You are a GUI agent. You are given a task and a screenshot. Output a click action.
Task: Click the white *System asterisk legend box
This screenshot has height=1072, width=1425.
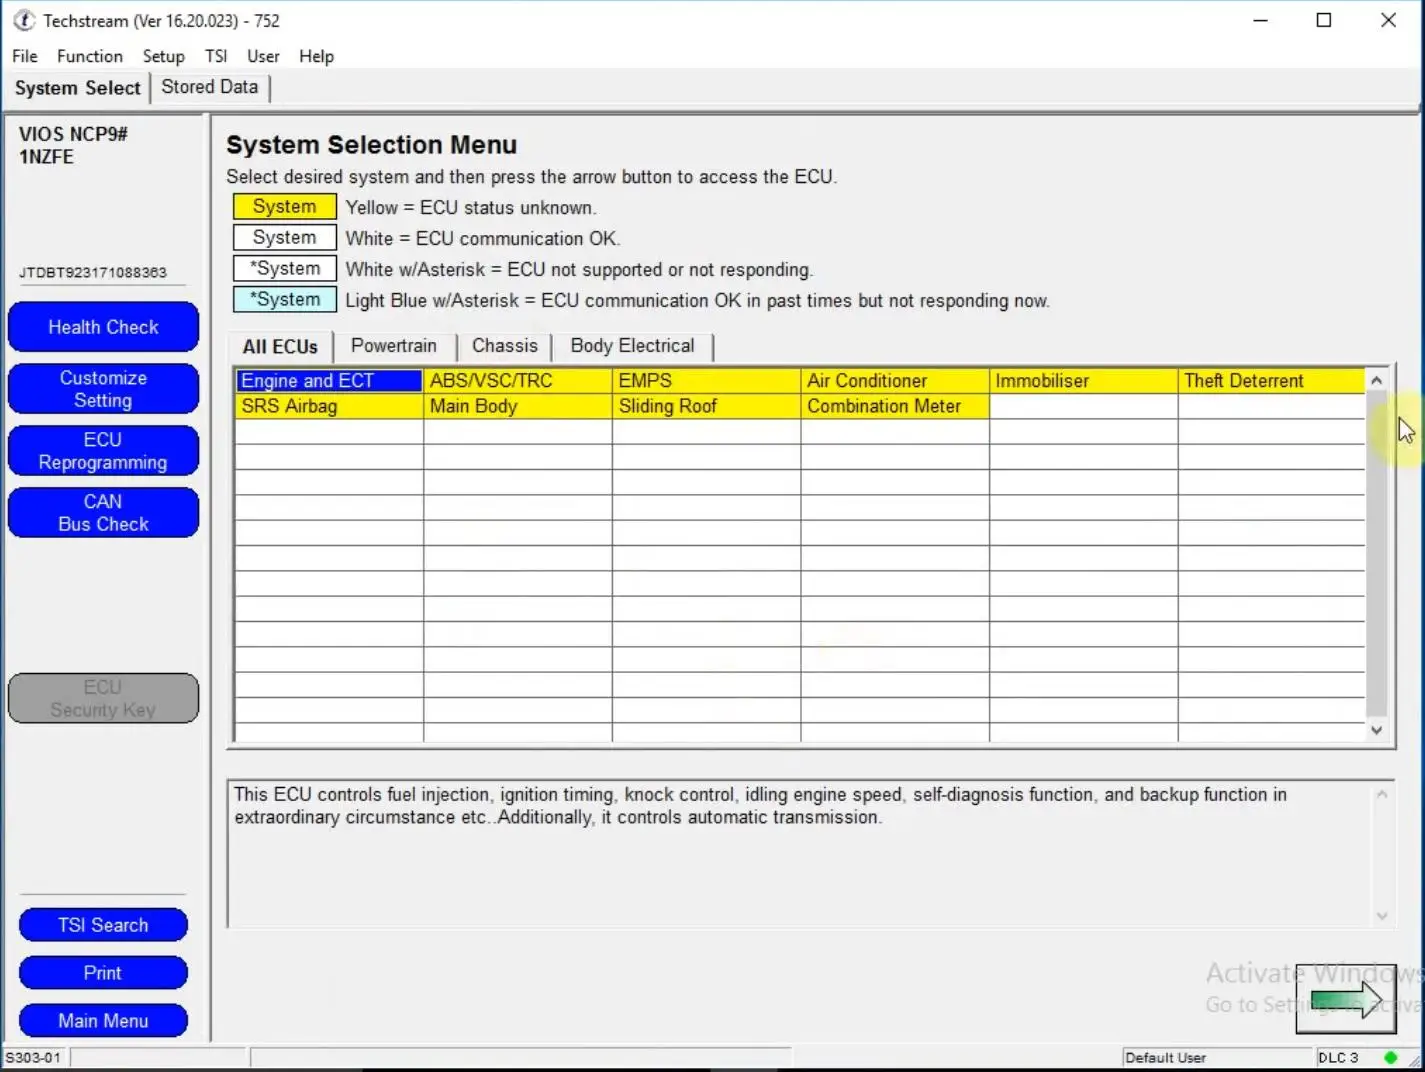[284, 269]
